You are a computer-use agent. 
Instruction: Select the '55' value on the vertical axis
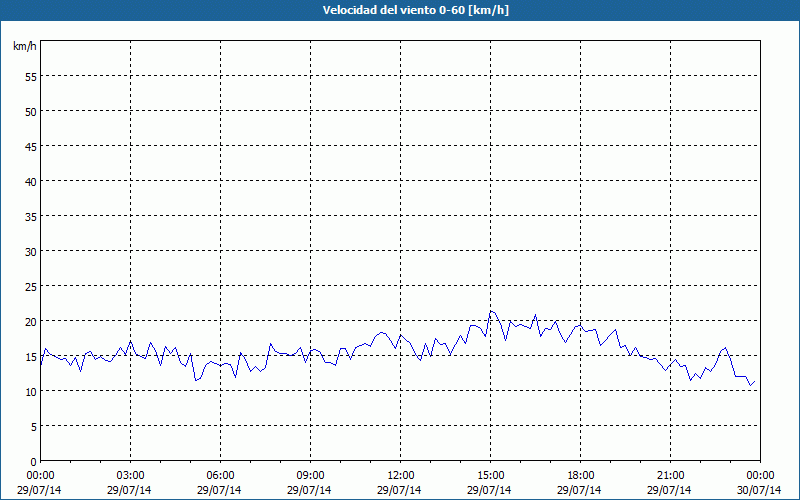pos(31,77)
